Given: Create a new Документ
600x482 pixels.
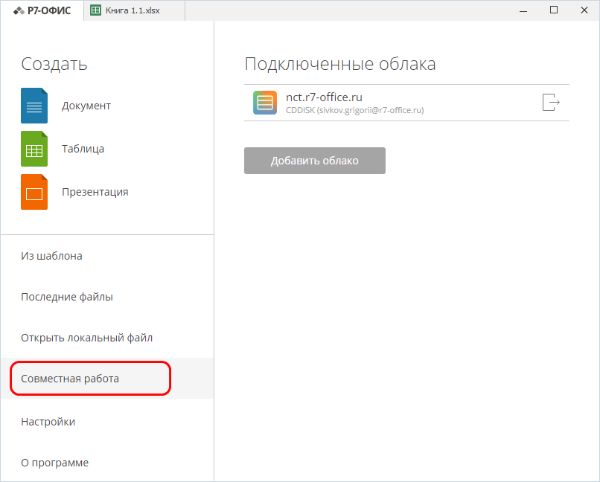Looking at the screenshot, I should tap(86, 106).
